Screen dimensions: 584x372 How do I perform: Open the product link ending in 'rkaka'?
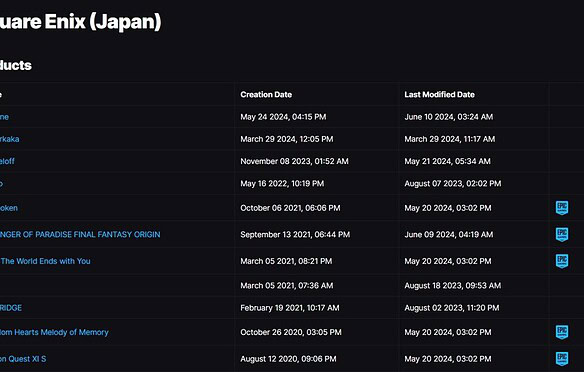(x=10, y=139)
